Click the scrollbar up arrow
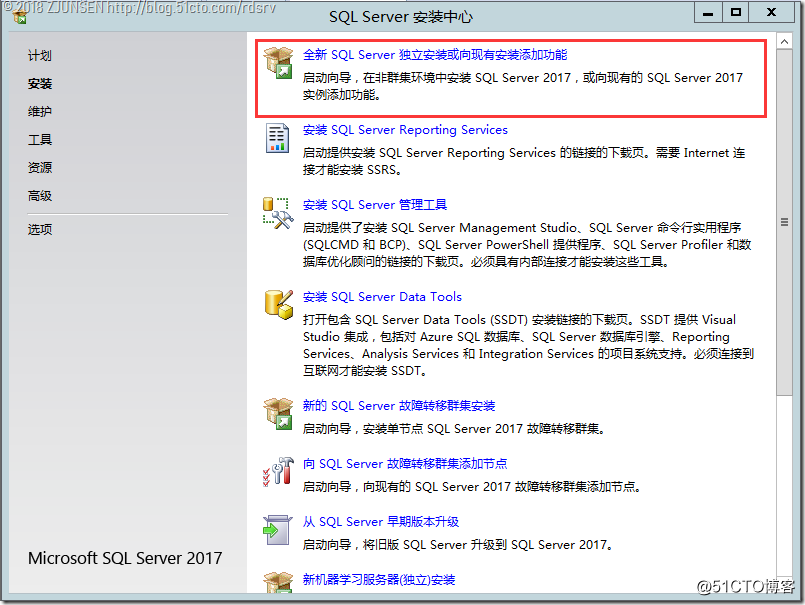 click(x=784, y=41)
